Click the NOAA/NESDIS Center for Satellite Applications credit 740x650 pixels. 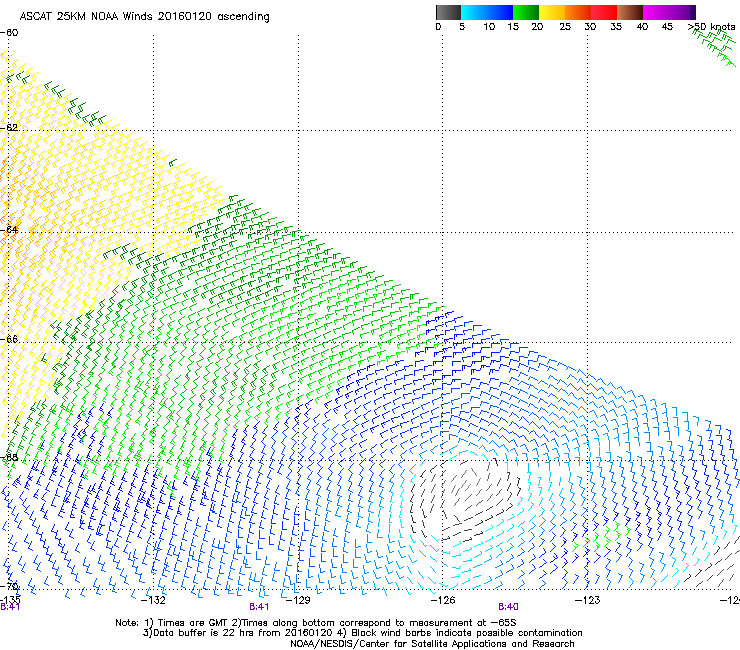(x=432, y=644)
